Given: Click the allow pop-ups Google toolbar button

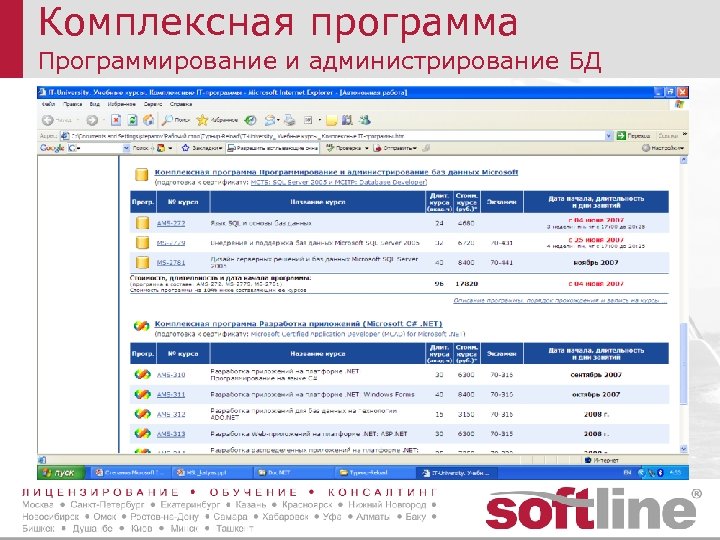Looking at the screenshot, I should (273, 148).
